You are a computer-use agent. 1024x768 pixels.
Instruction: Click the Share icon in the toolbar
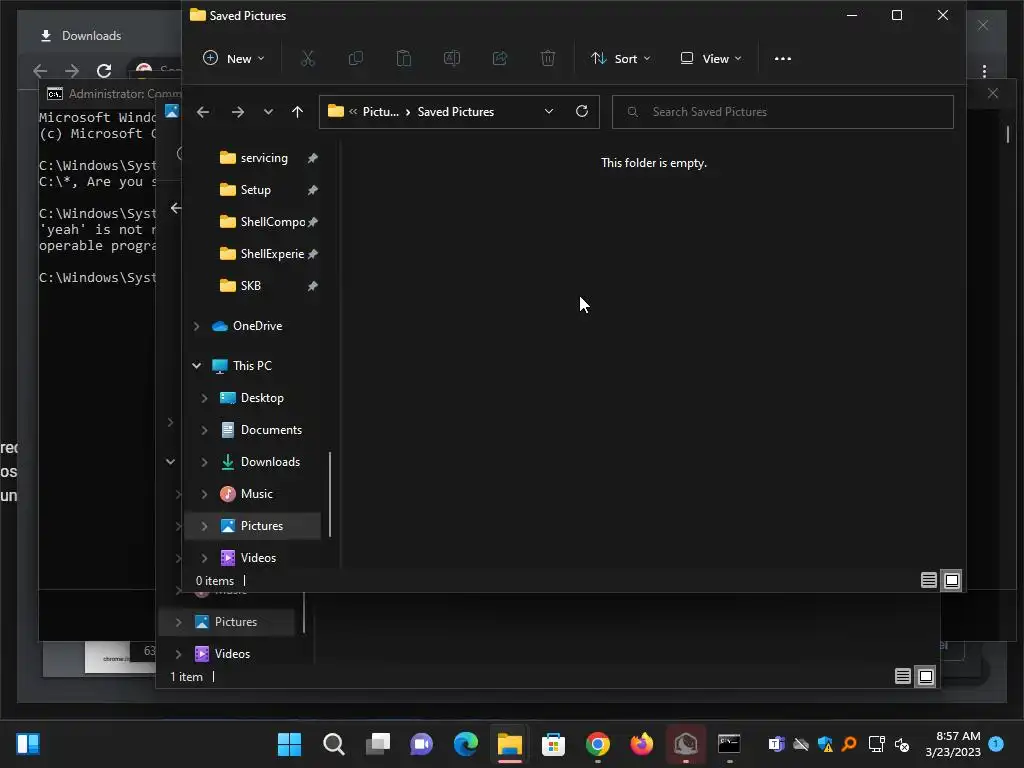point(500,59)
